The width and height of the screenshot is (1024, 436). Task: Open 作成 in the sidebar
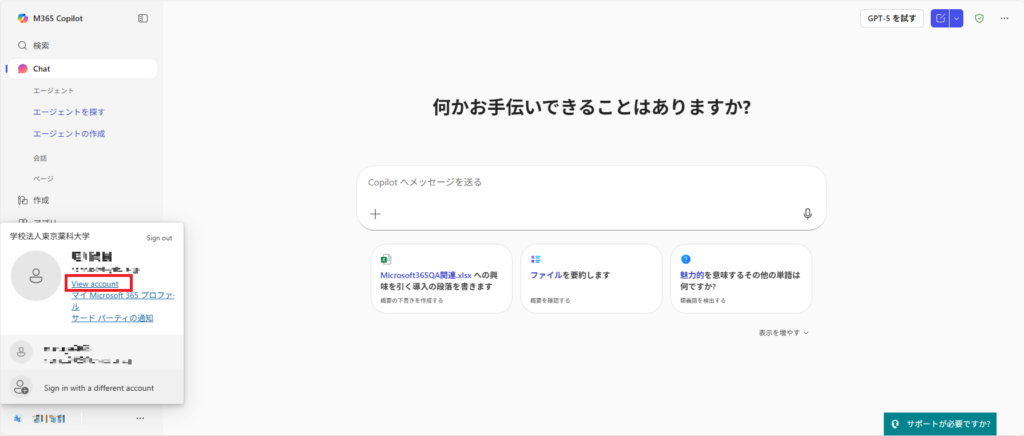(x=41, y=200)
